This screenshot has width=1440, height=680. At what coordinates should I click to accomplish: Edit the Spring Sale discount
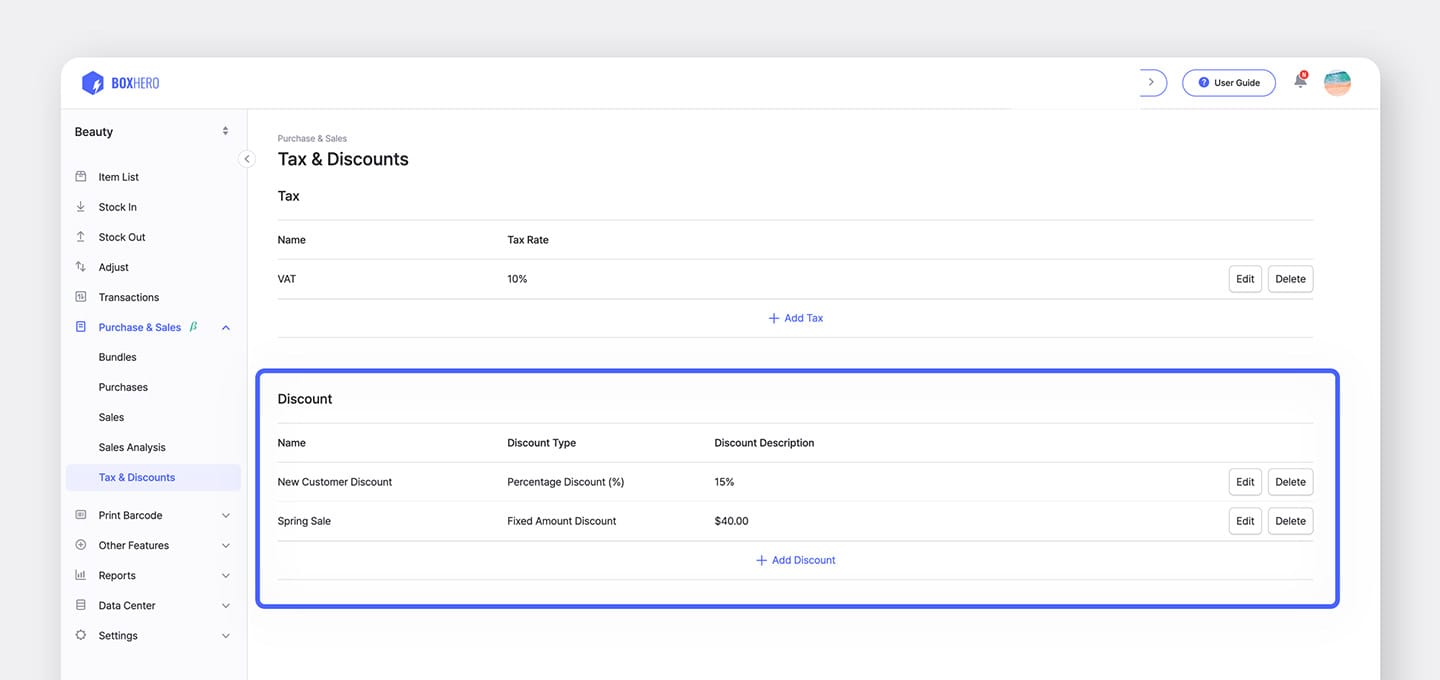point(1245,521)
